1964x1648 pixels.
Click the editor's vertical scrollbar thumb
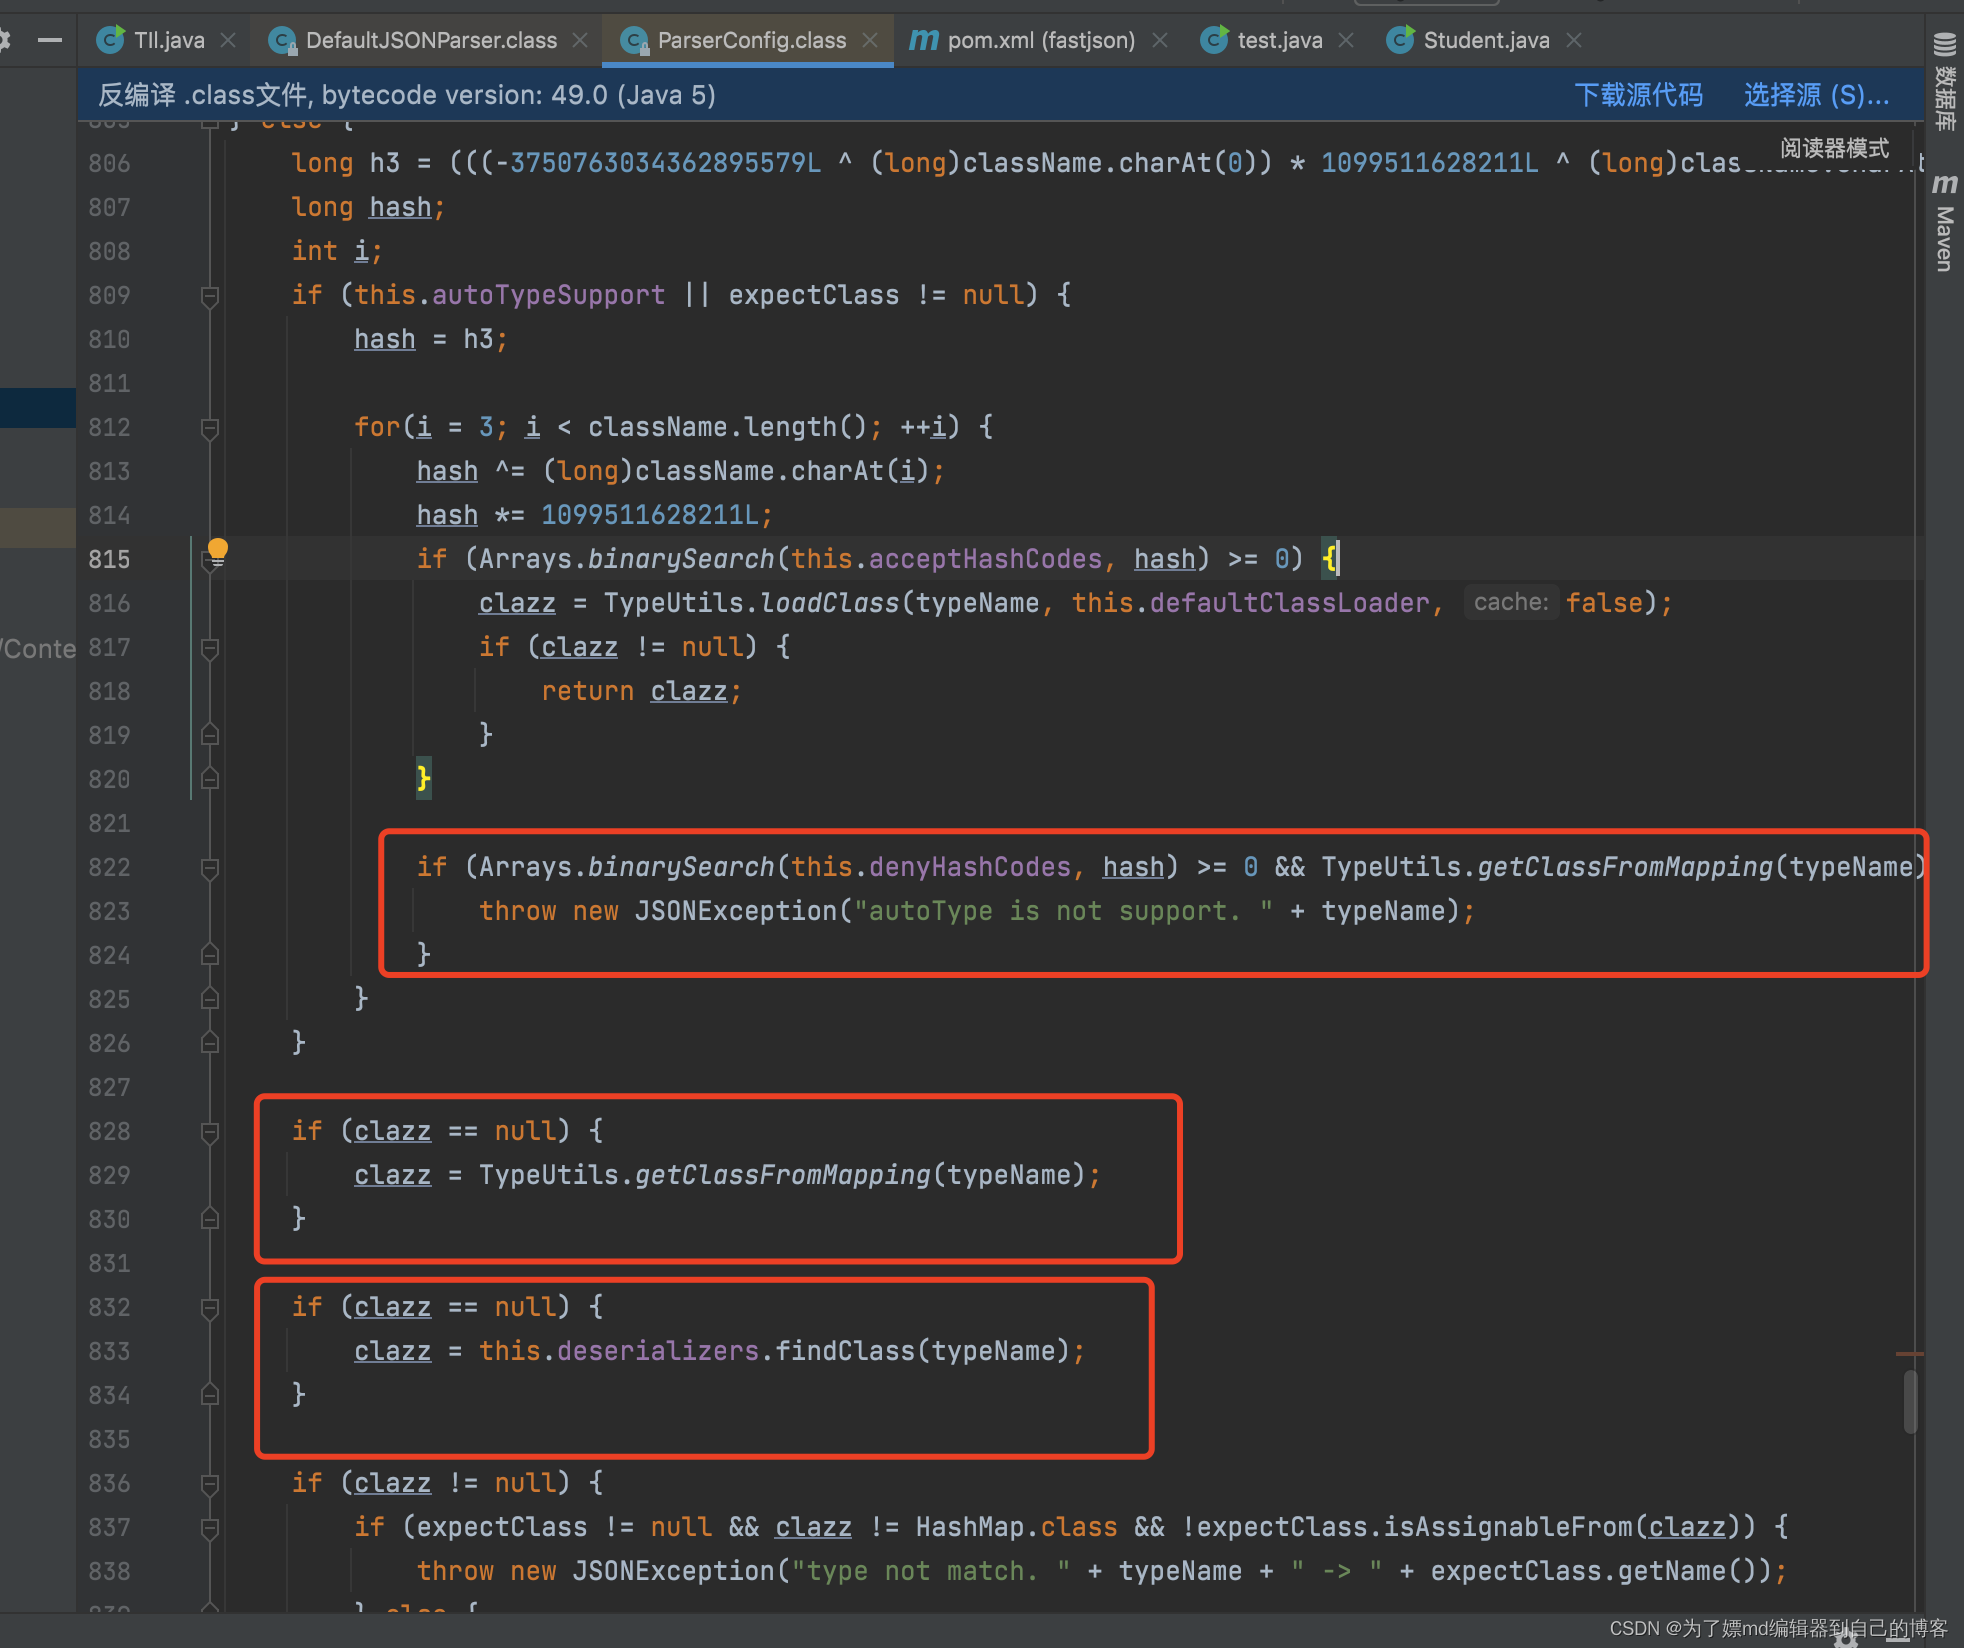click(x=1910, y=1402)
